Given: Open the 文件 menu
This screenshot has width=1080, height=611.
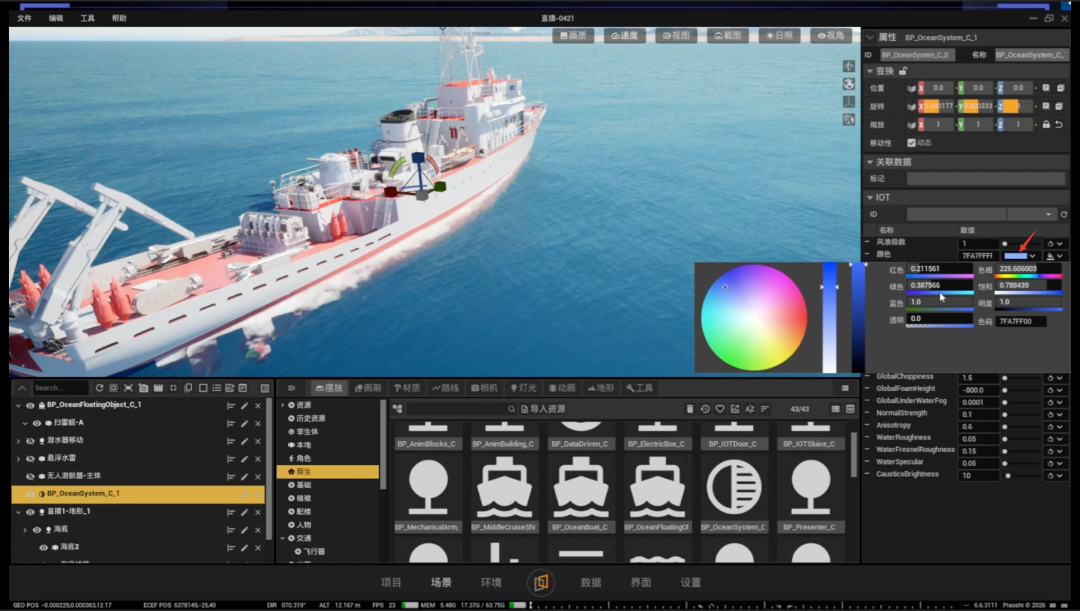Looking at the screenshot, I should (x=24, y=18).
